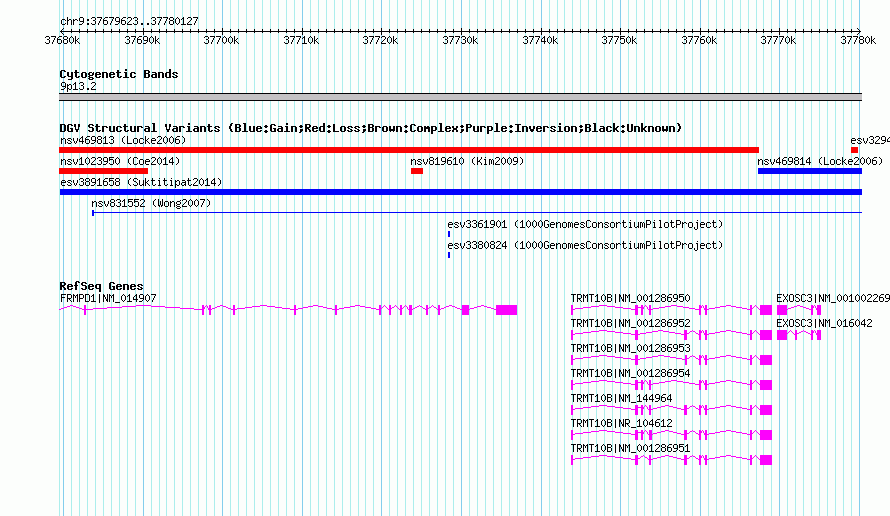Click the red loss bar of nsv1023950
The width and height of the screenshot is (890, 516).
[103, 171]
